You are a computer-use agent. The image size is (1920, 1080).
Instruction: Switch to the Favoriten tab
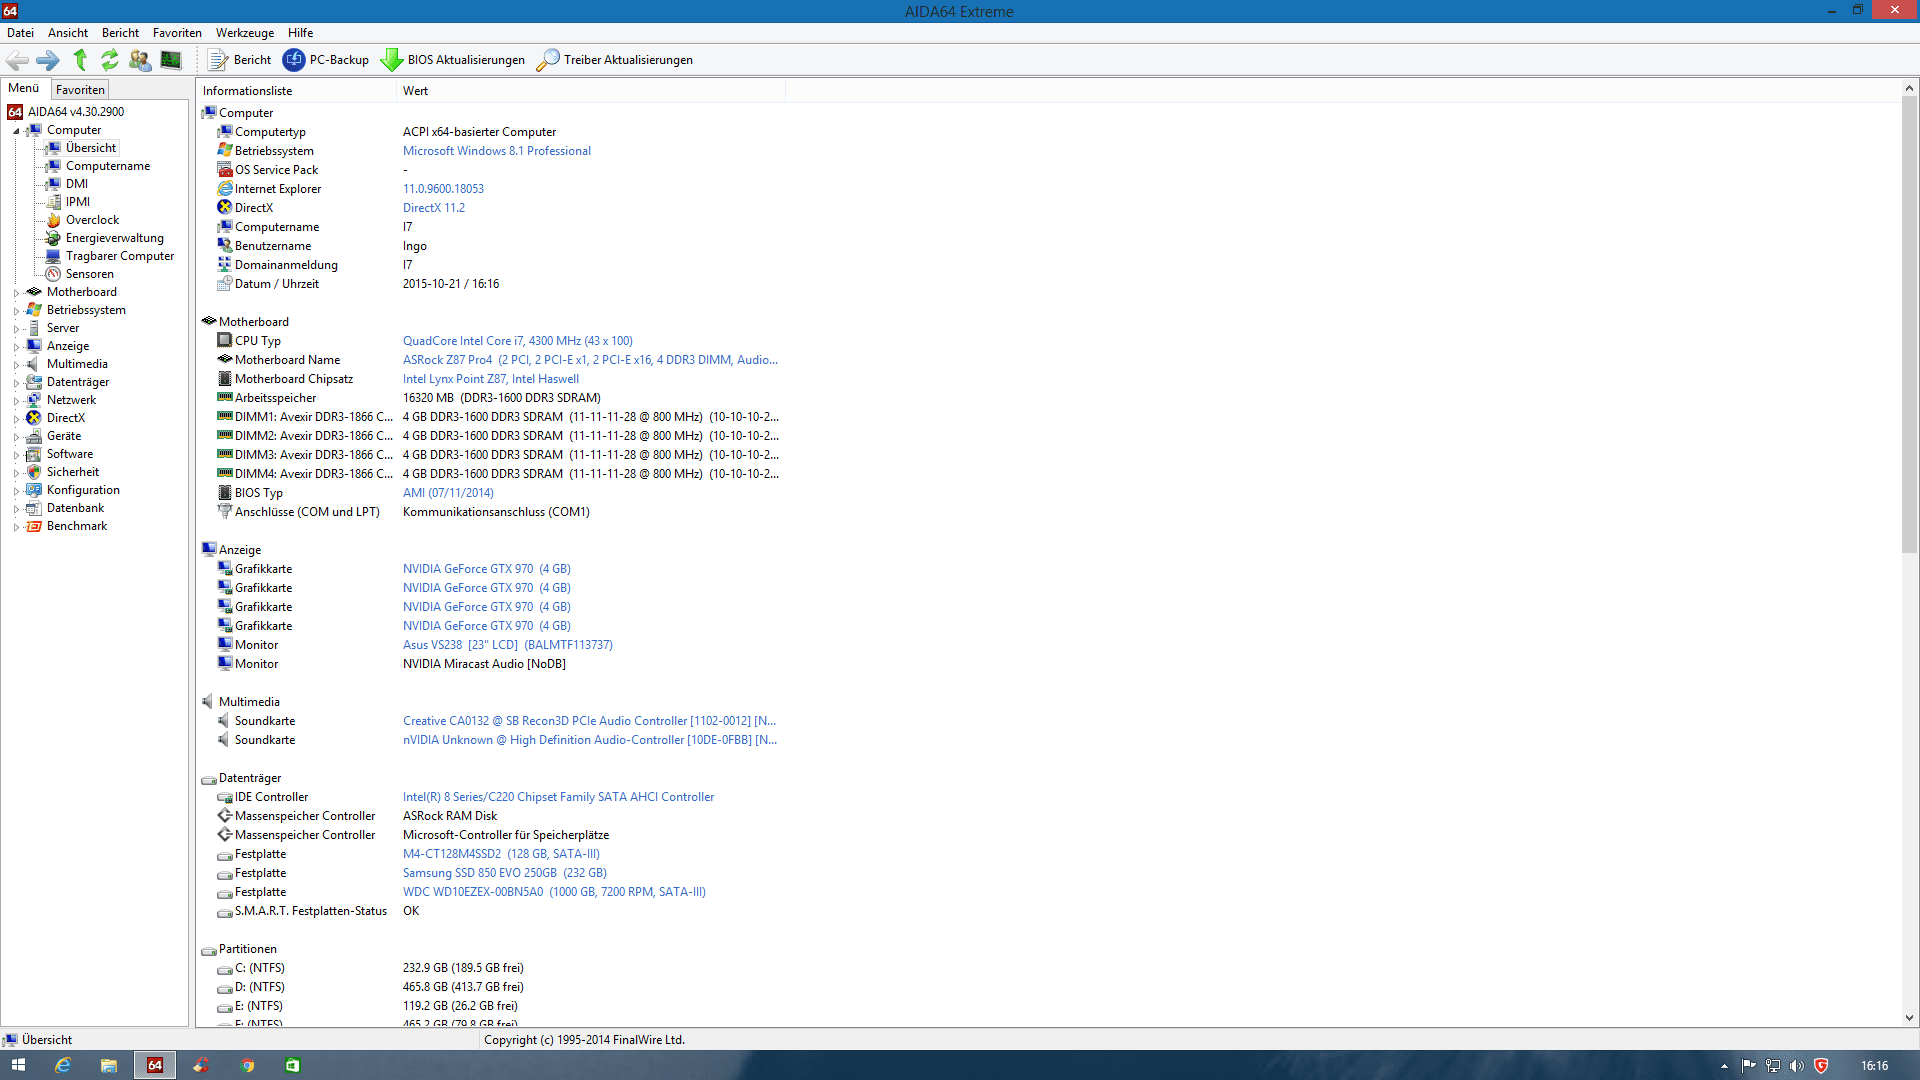pos(80,90)
